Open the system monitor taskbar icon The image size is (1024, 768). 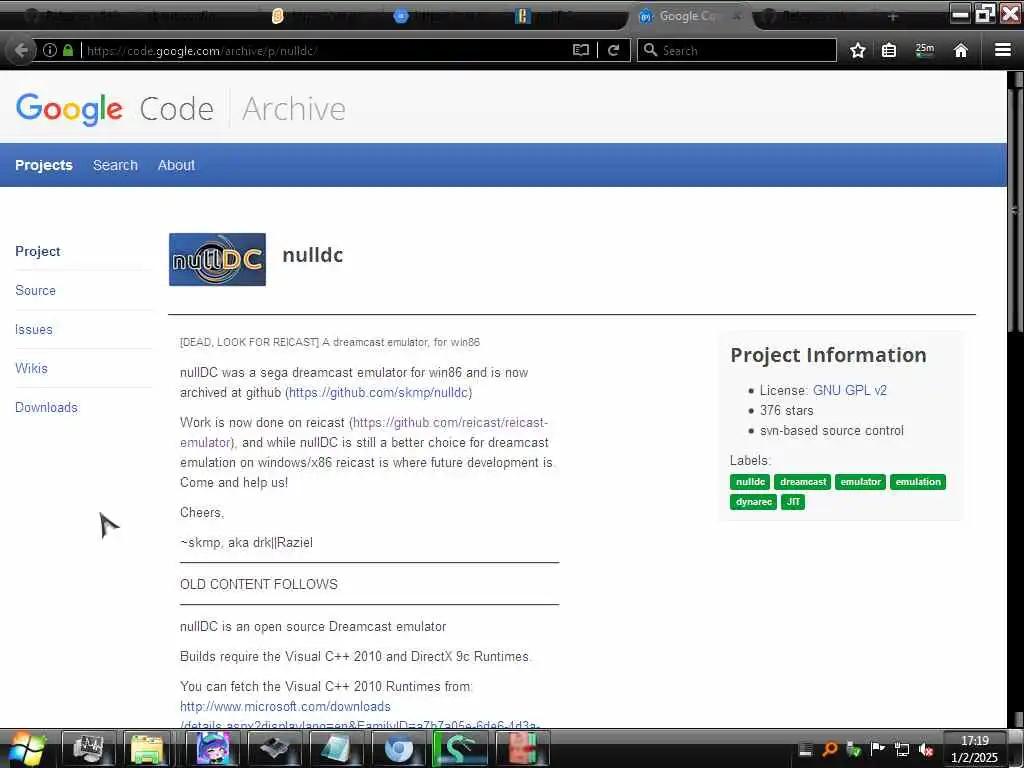point(88,749)
